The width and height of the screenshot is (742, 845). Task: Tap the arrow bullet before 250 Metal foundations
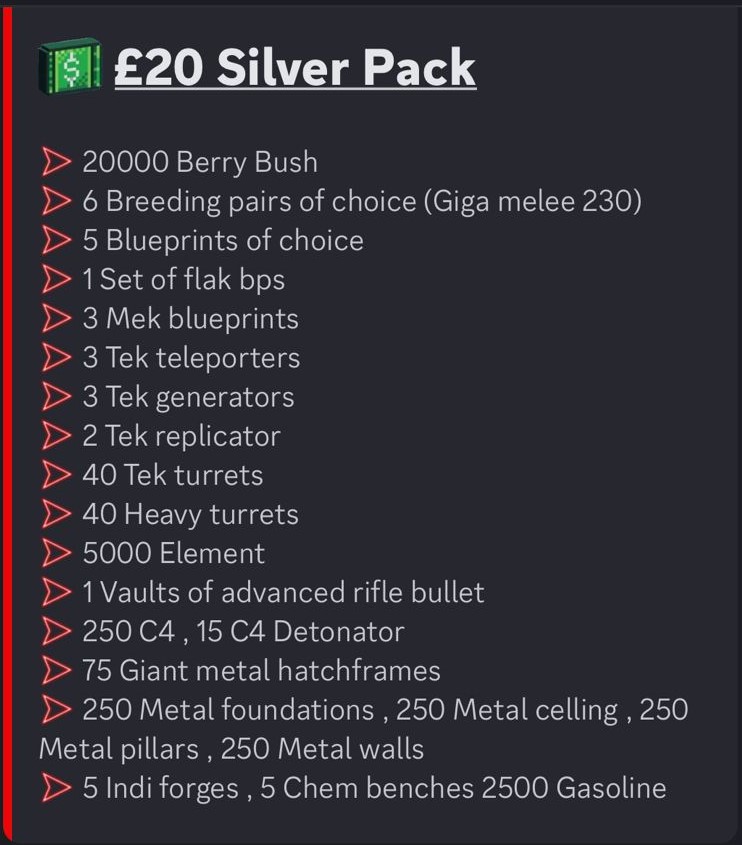[56, 709]
